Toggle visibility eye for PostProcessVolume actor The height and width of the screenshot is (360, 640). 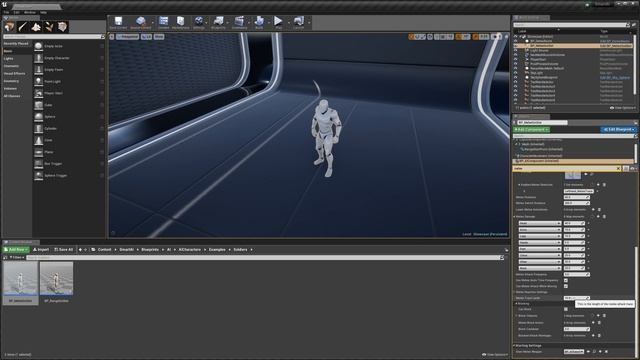pos(516,64)
